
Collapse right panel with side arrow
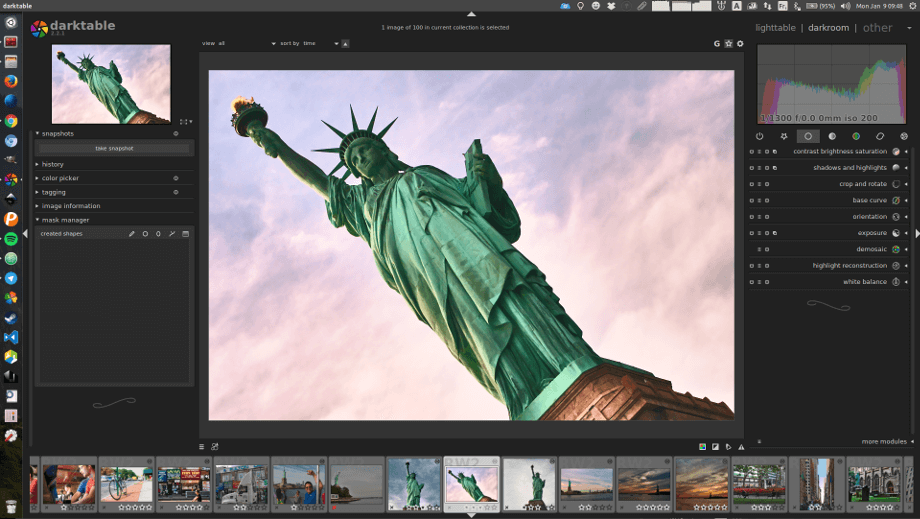pyautogui.click(x=917, y=233)
